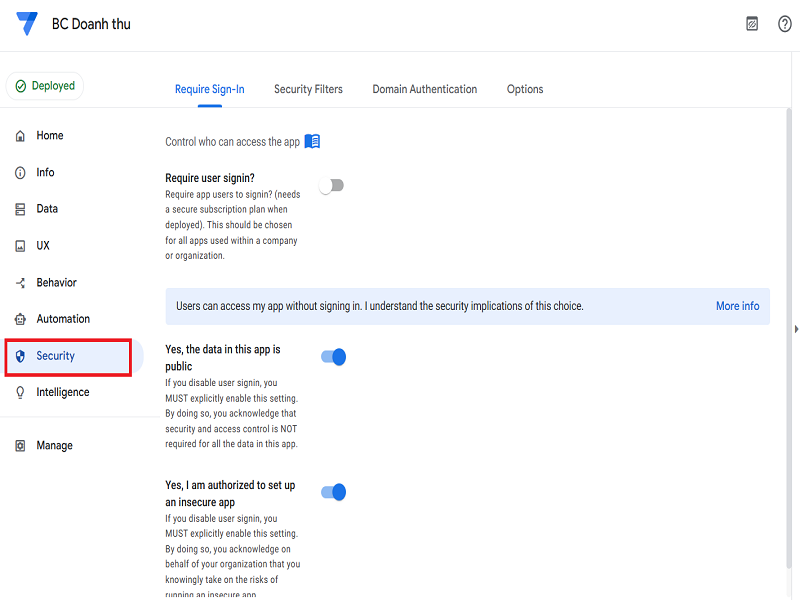
Task: Disable the data is public toggle
Action: pos(333,356)
